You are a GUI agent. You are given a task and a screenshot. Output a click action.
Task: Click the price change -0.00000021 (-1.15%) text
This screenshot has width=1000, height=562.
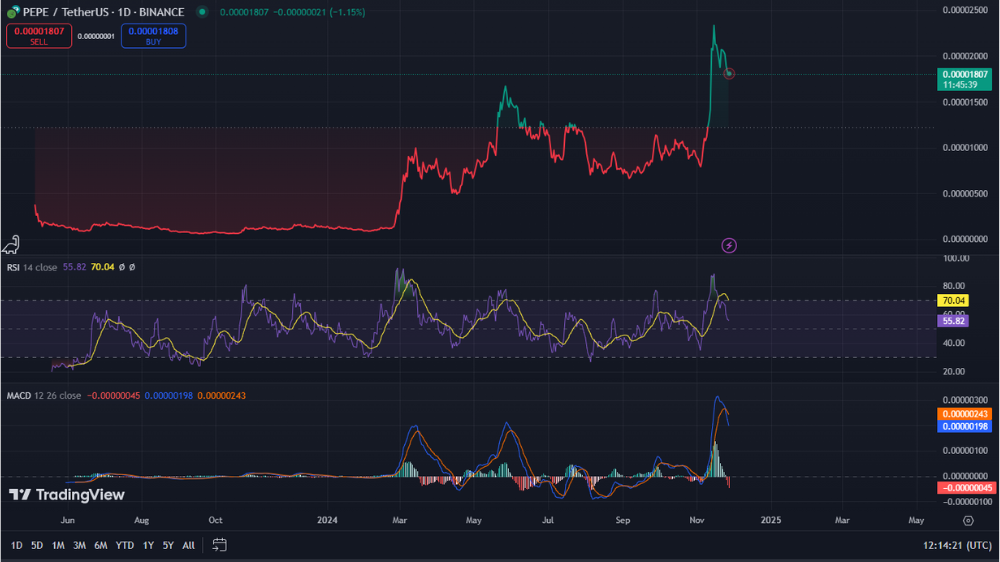tap(320, 12)
